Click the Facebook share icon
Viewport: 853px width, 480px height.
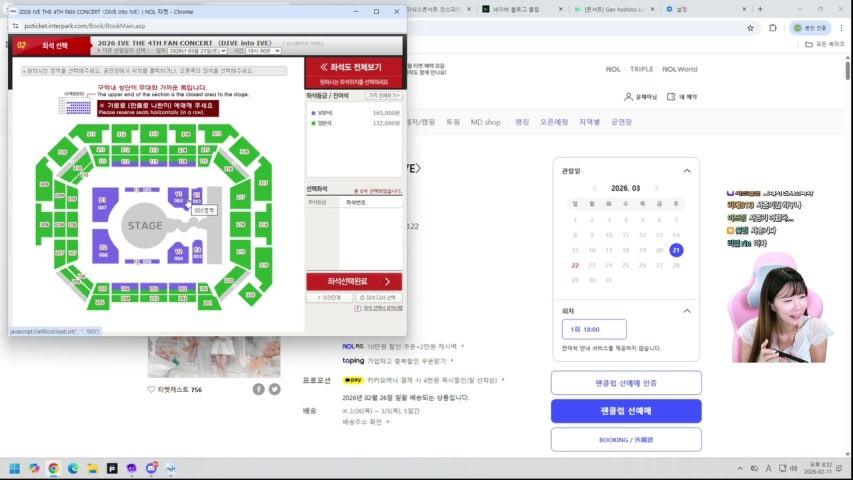258,389
